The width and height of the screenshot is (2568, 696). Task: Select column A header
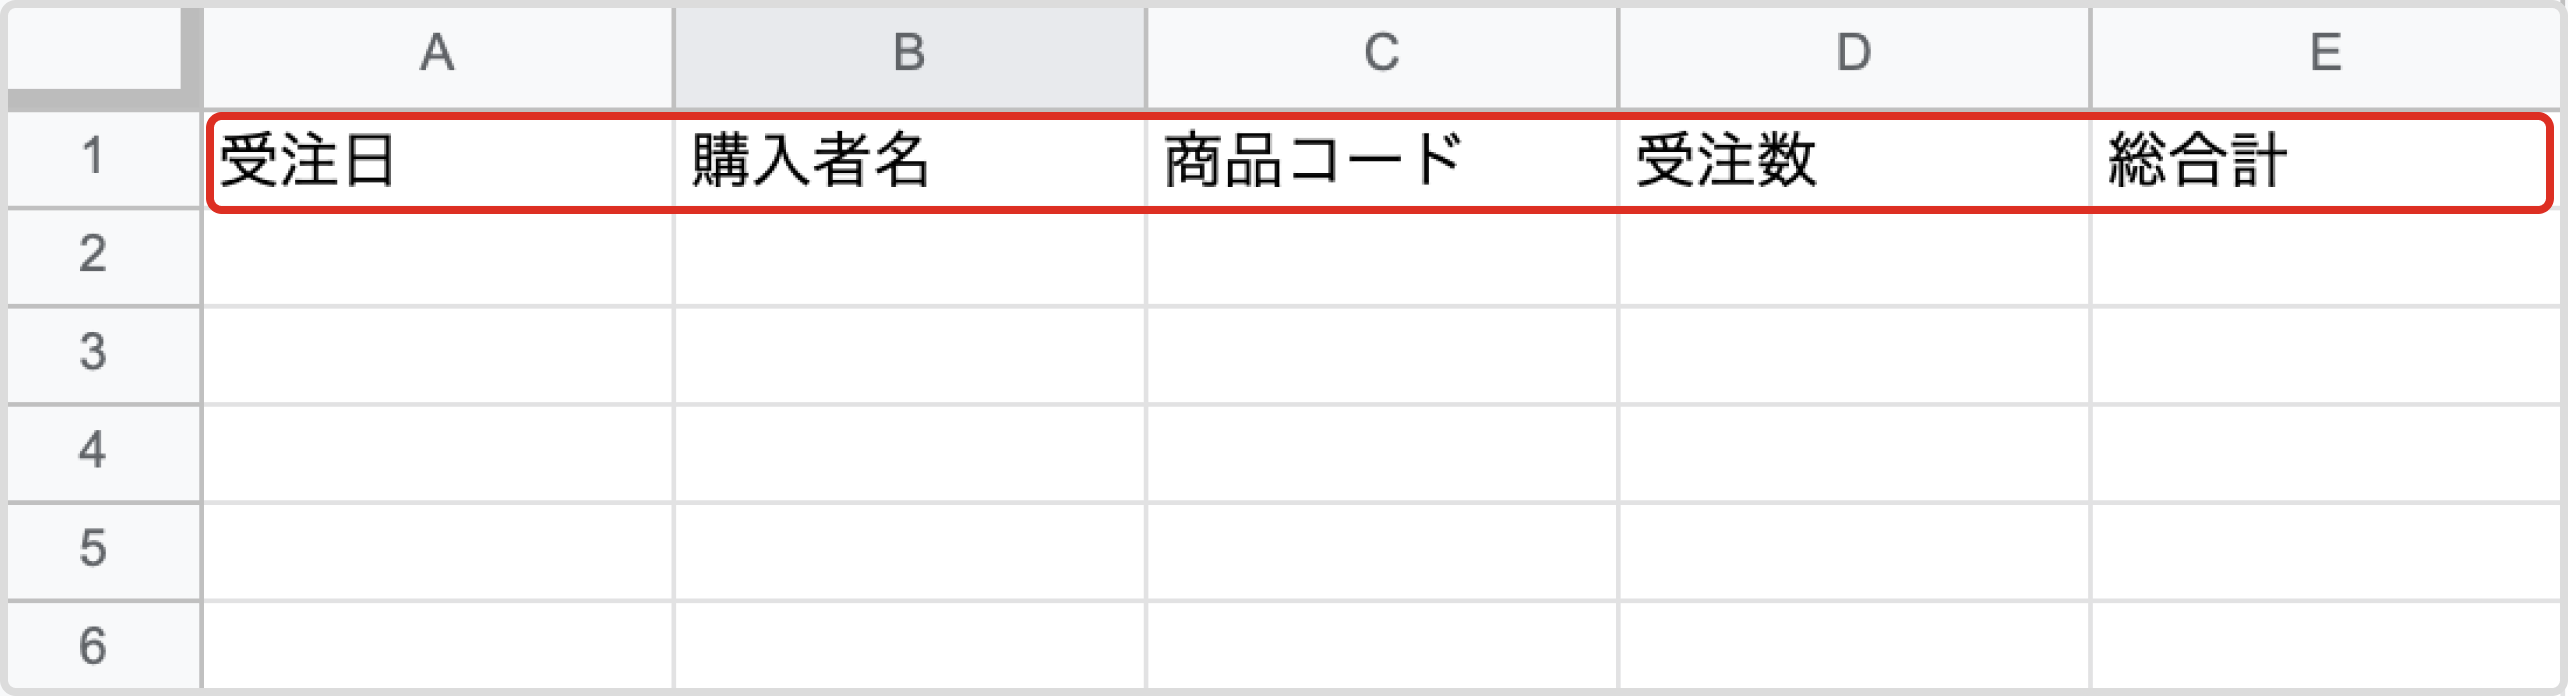click(x=437, y=54)
